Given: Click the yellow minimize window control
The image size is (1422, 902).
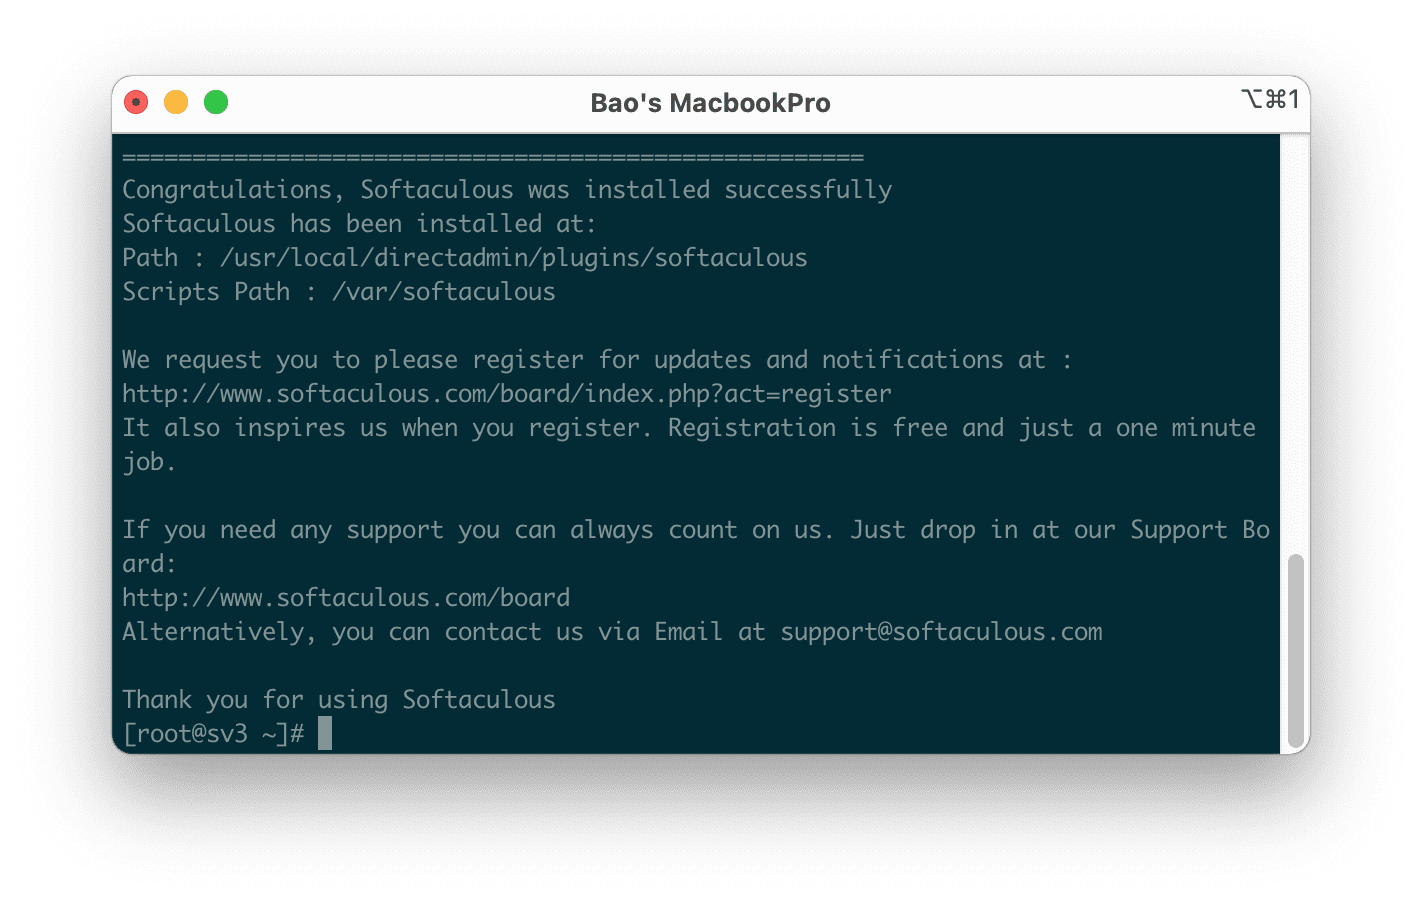Looking at the screenshot, I should point(176,101).
